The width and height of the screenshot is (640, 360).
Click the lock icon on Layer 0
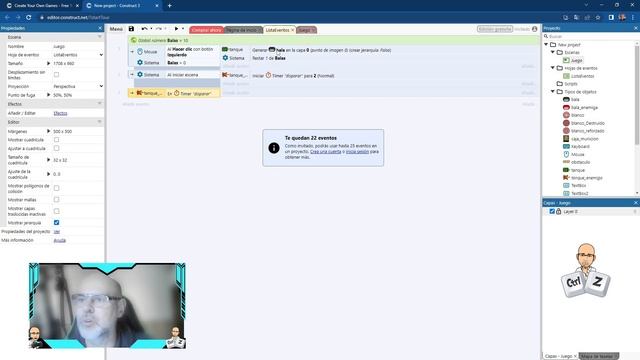click(558, 211)
